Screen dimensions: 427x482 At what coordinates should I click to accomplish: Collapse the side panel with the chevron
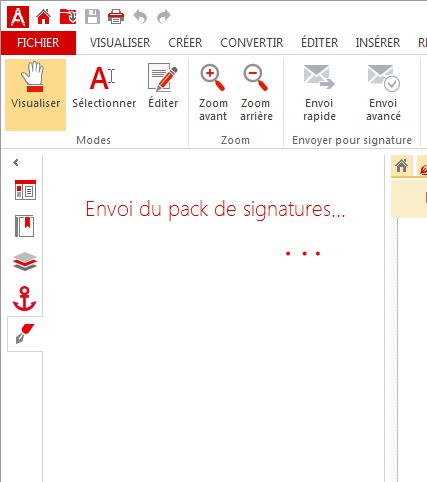[16, 163]
